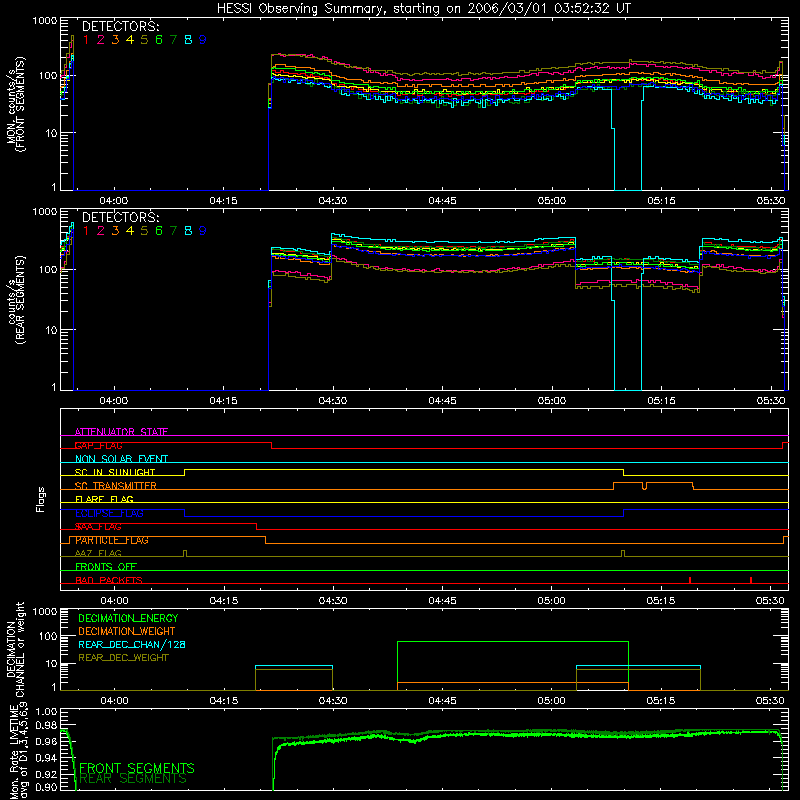Click the GAP_FLAG label

[x=98, y=445]
